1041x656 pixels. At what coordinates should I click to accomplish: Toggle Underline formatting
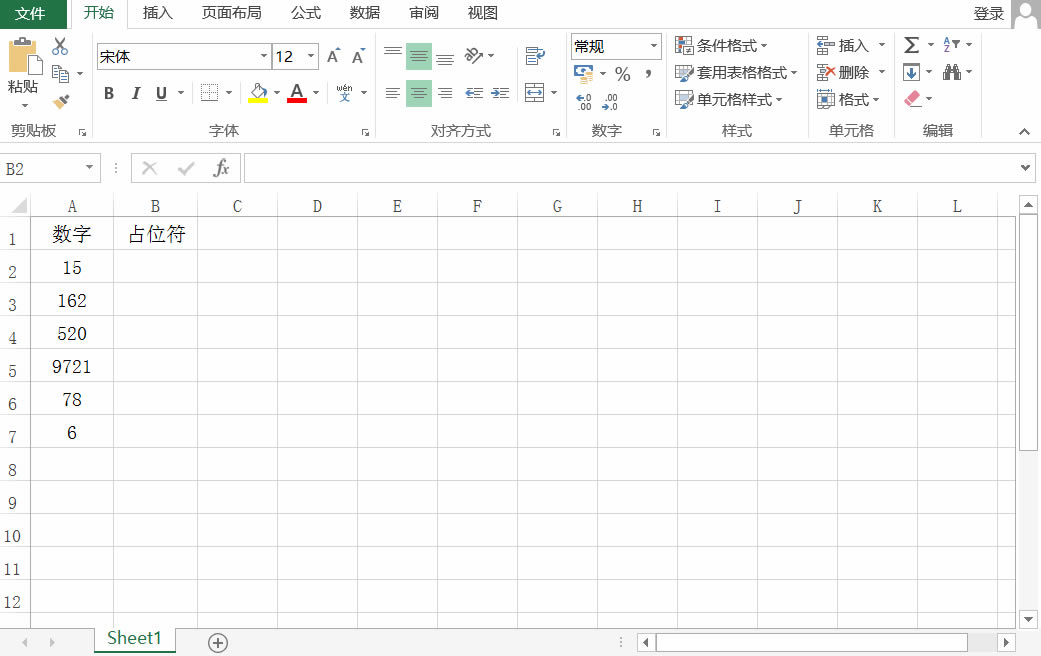click(161, 93)
